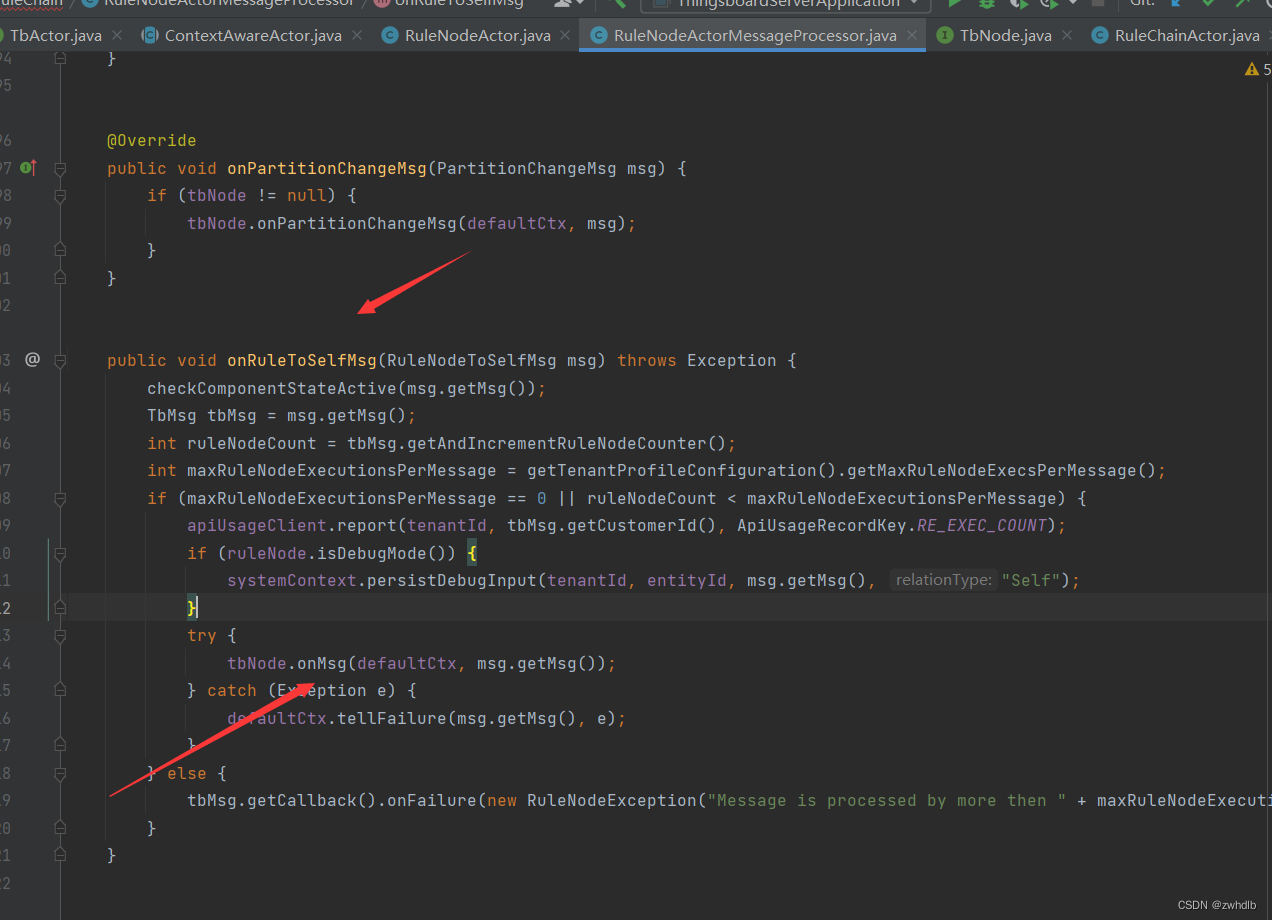Collapse the onRuleToSelfMsg method fold marker
Screen dimensions: 1272x920
click(60, 360)
